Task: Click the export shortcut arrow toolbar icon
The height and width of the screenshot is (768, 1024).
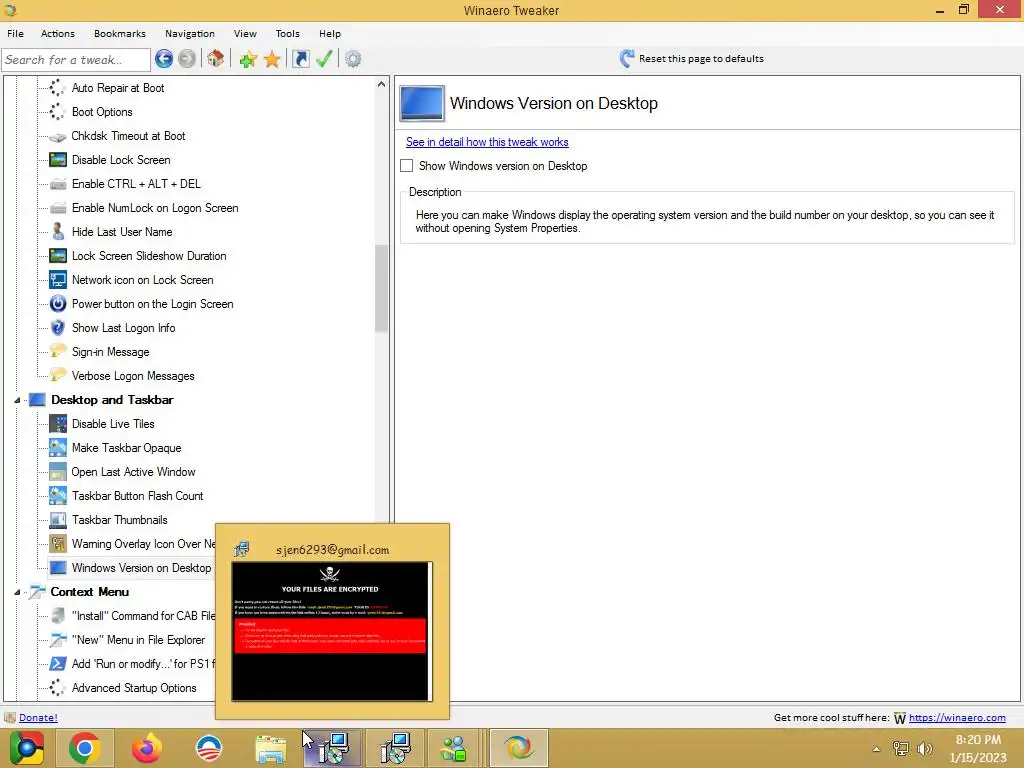Action: [x=300, y=59]
